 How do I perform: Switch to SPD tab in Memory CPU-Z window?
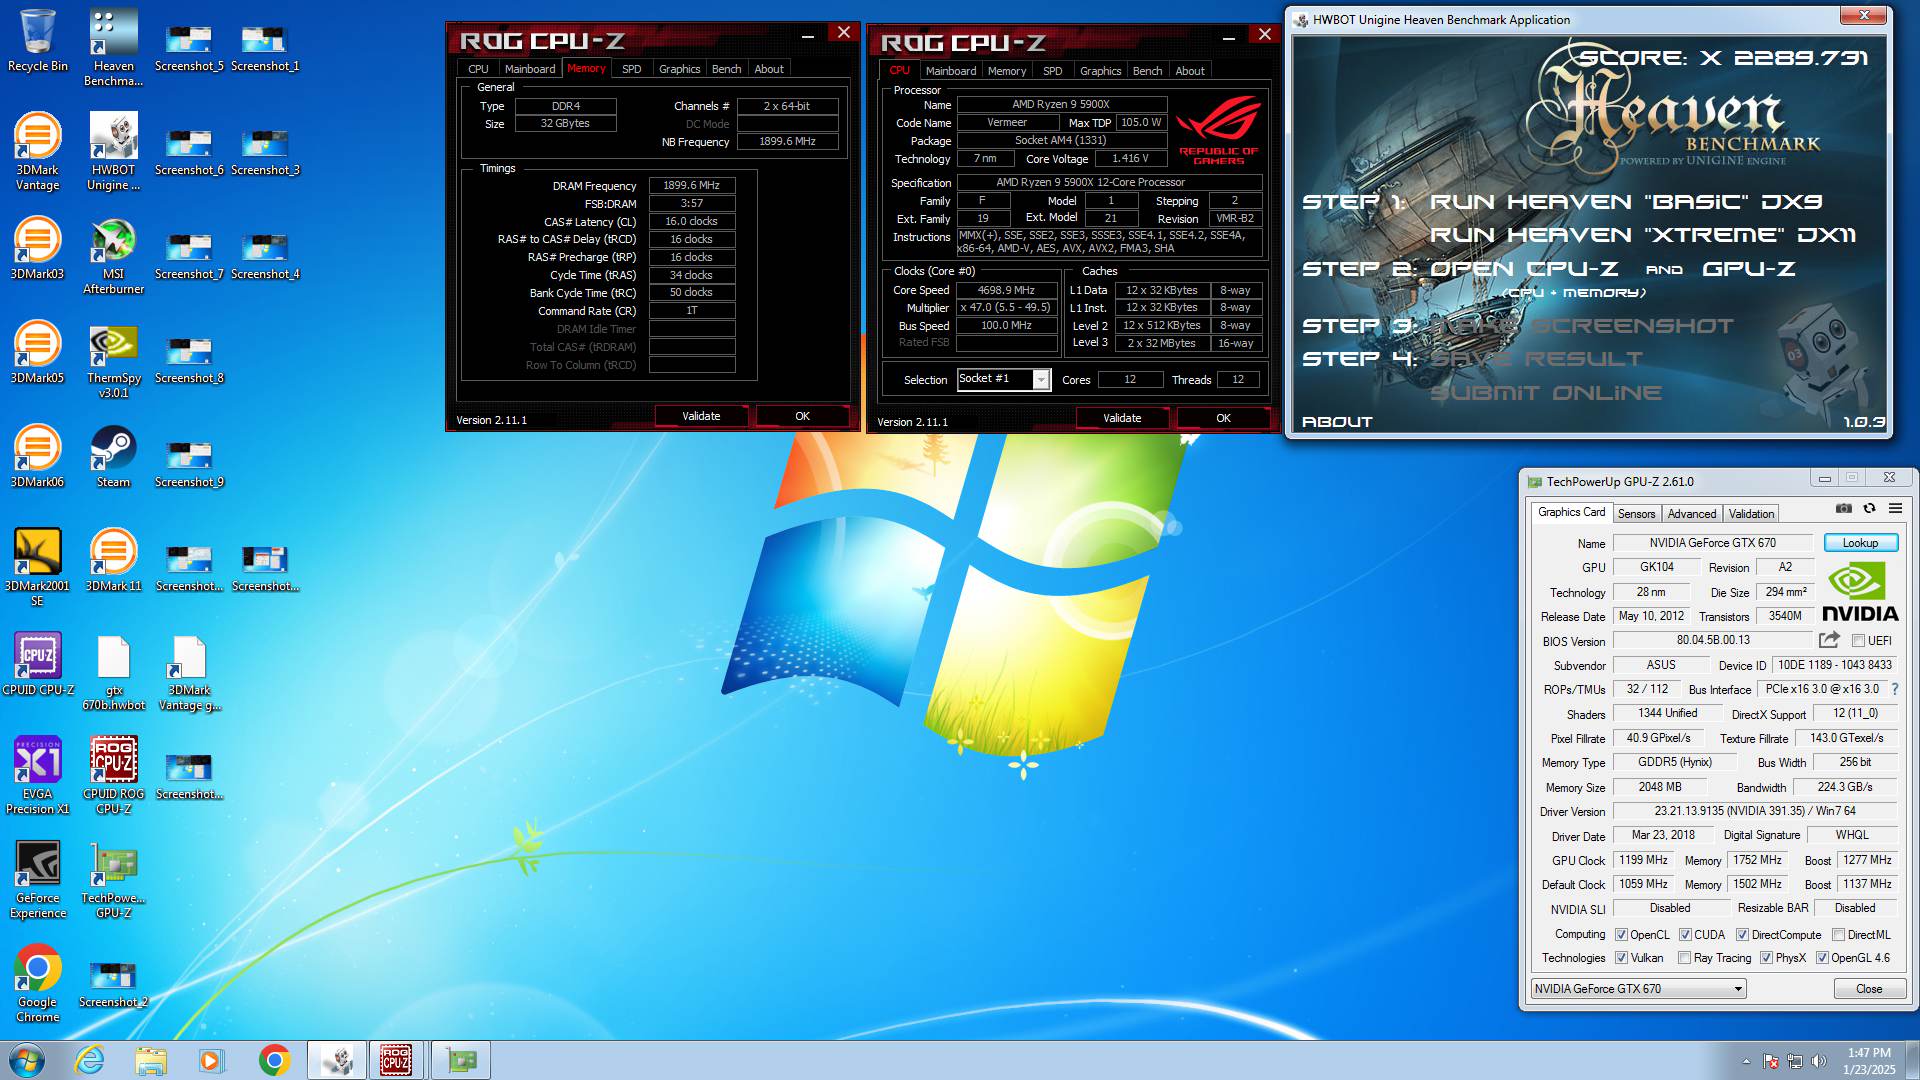pos(631,69)
